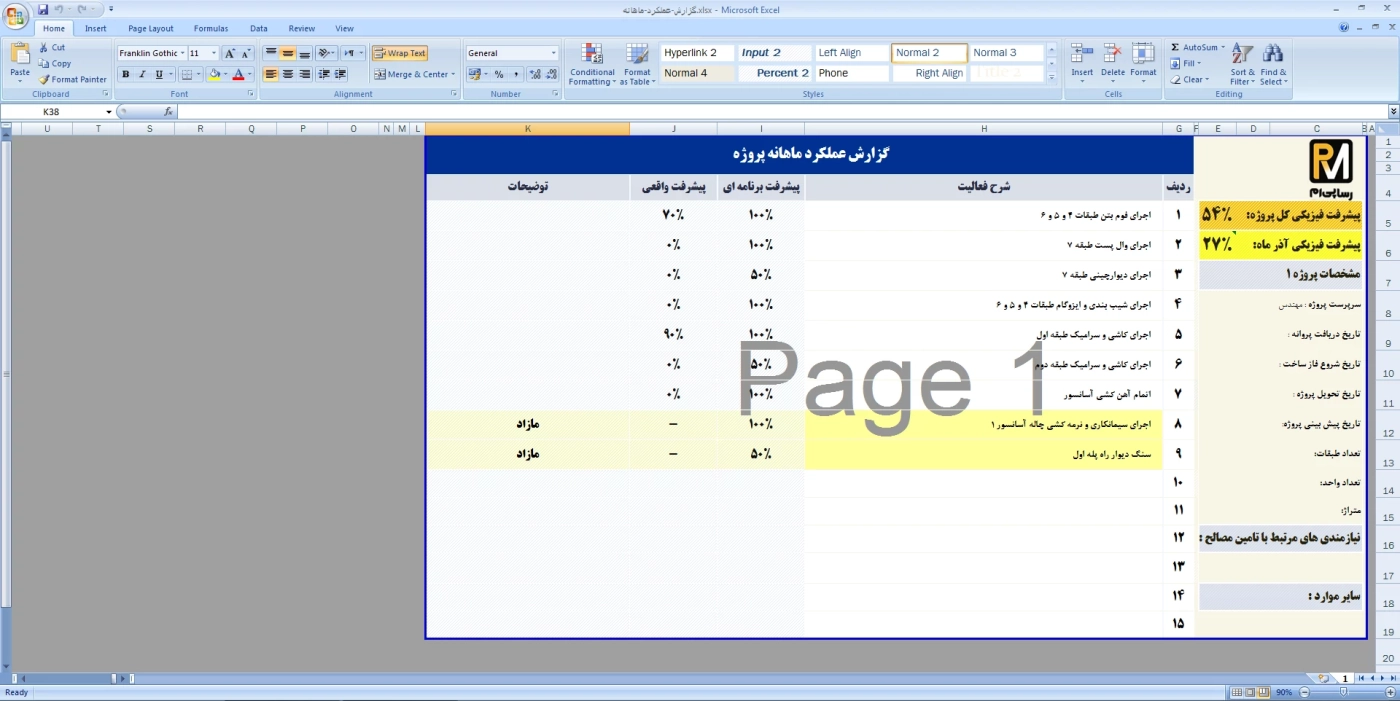This screenshot has width=1400, height=701.
Task: Click the Cut scissors button
Action: pyautogui.click(x=53, y=47)
